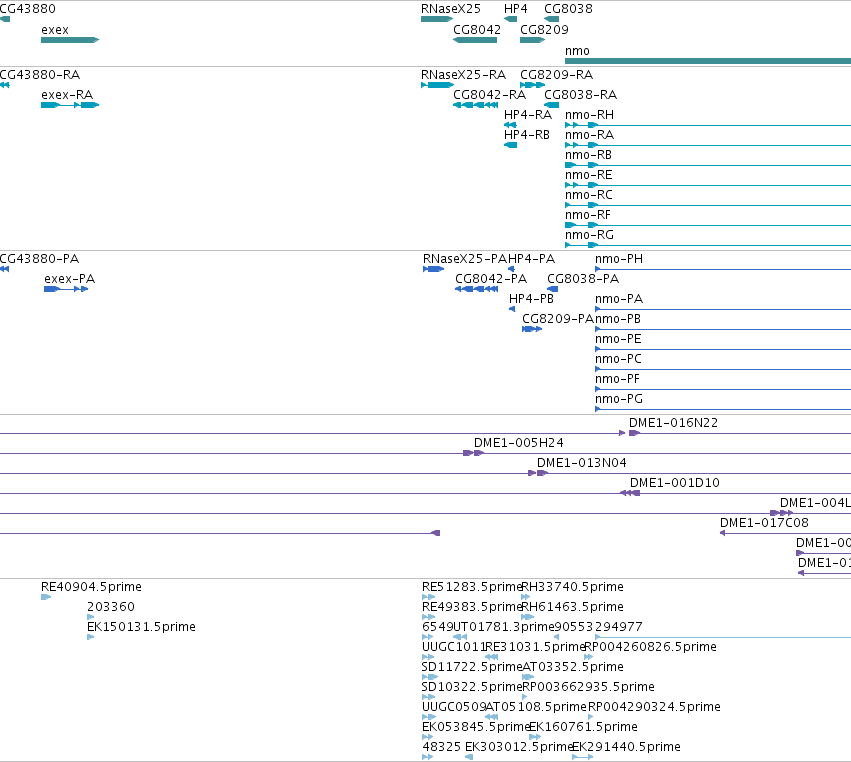Select the CG8209 gene label
The image size is (851, 762).
[x=544, y=29]
